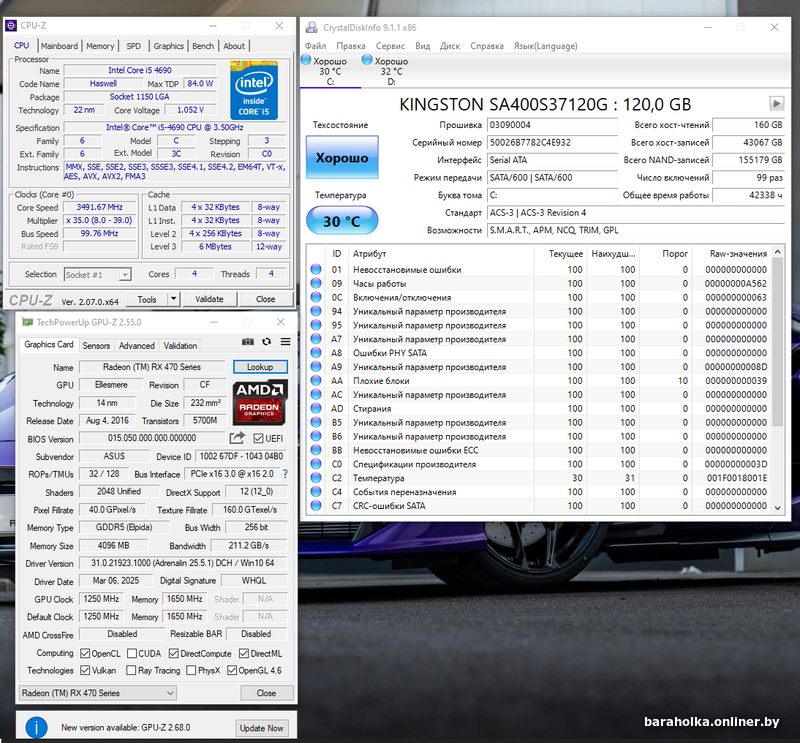Image resolution: width=800 pixels, height=743 pixels.
Task: Click the GPU-Z screenshot camera icon
Action: (248, 342)
